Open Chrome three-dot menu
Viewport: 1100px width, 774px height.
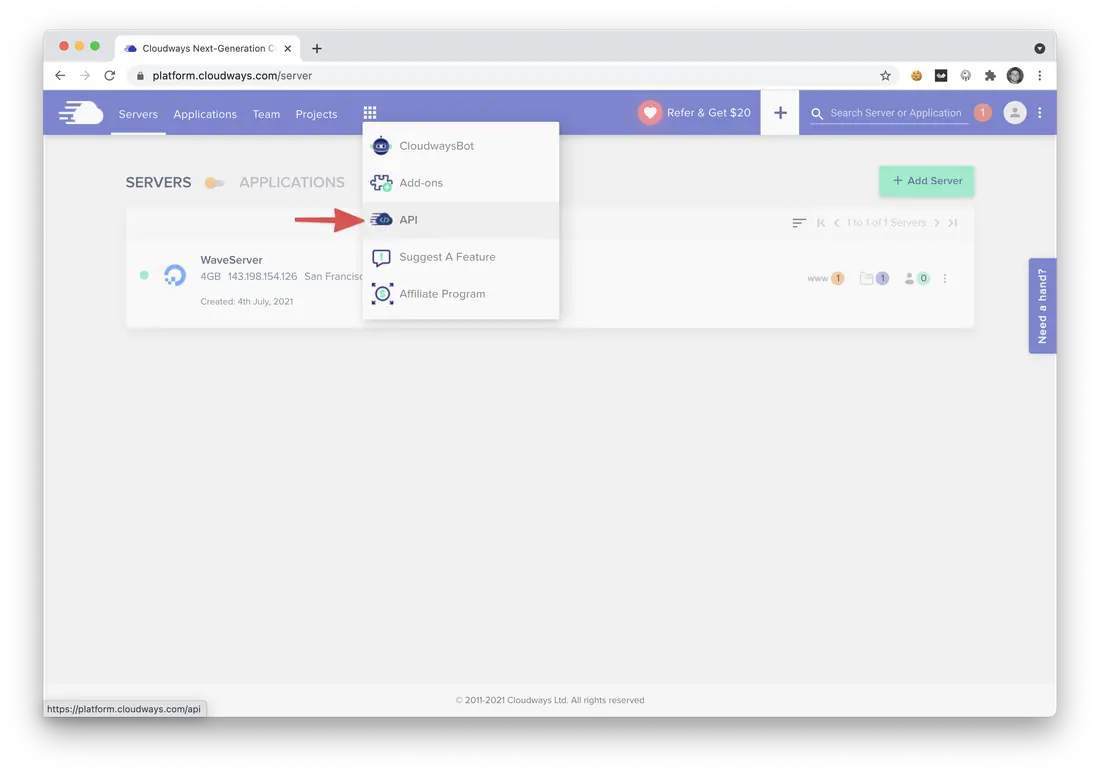coord(1040,76)
